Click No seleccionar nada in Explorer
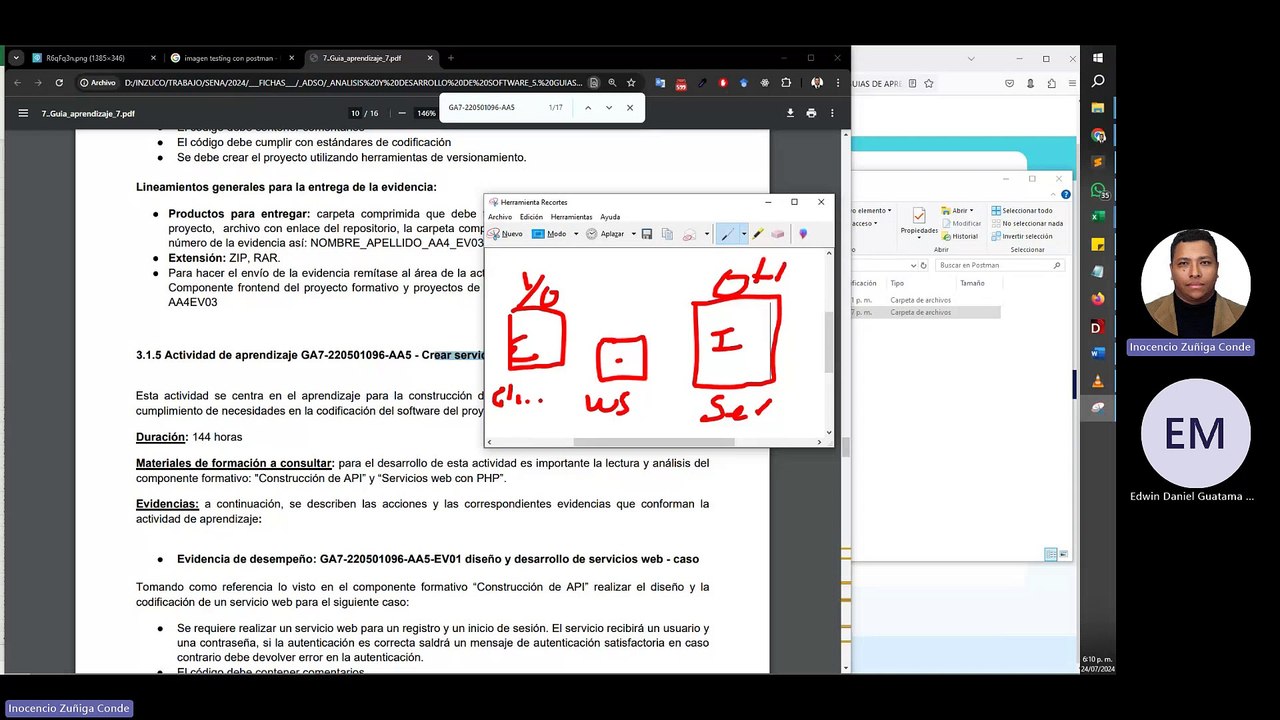 (1026, 224)
